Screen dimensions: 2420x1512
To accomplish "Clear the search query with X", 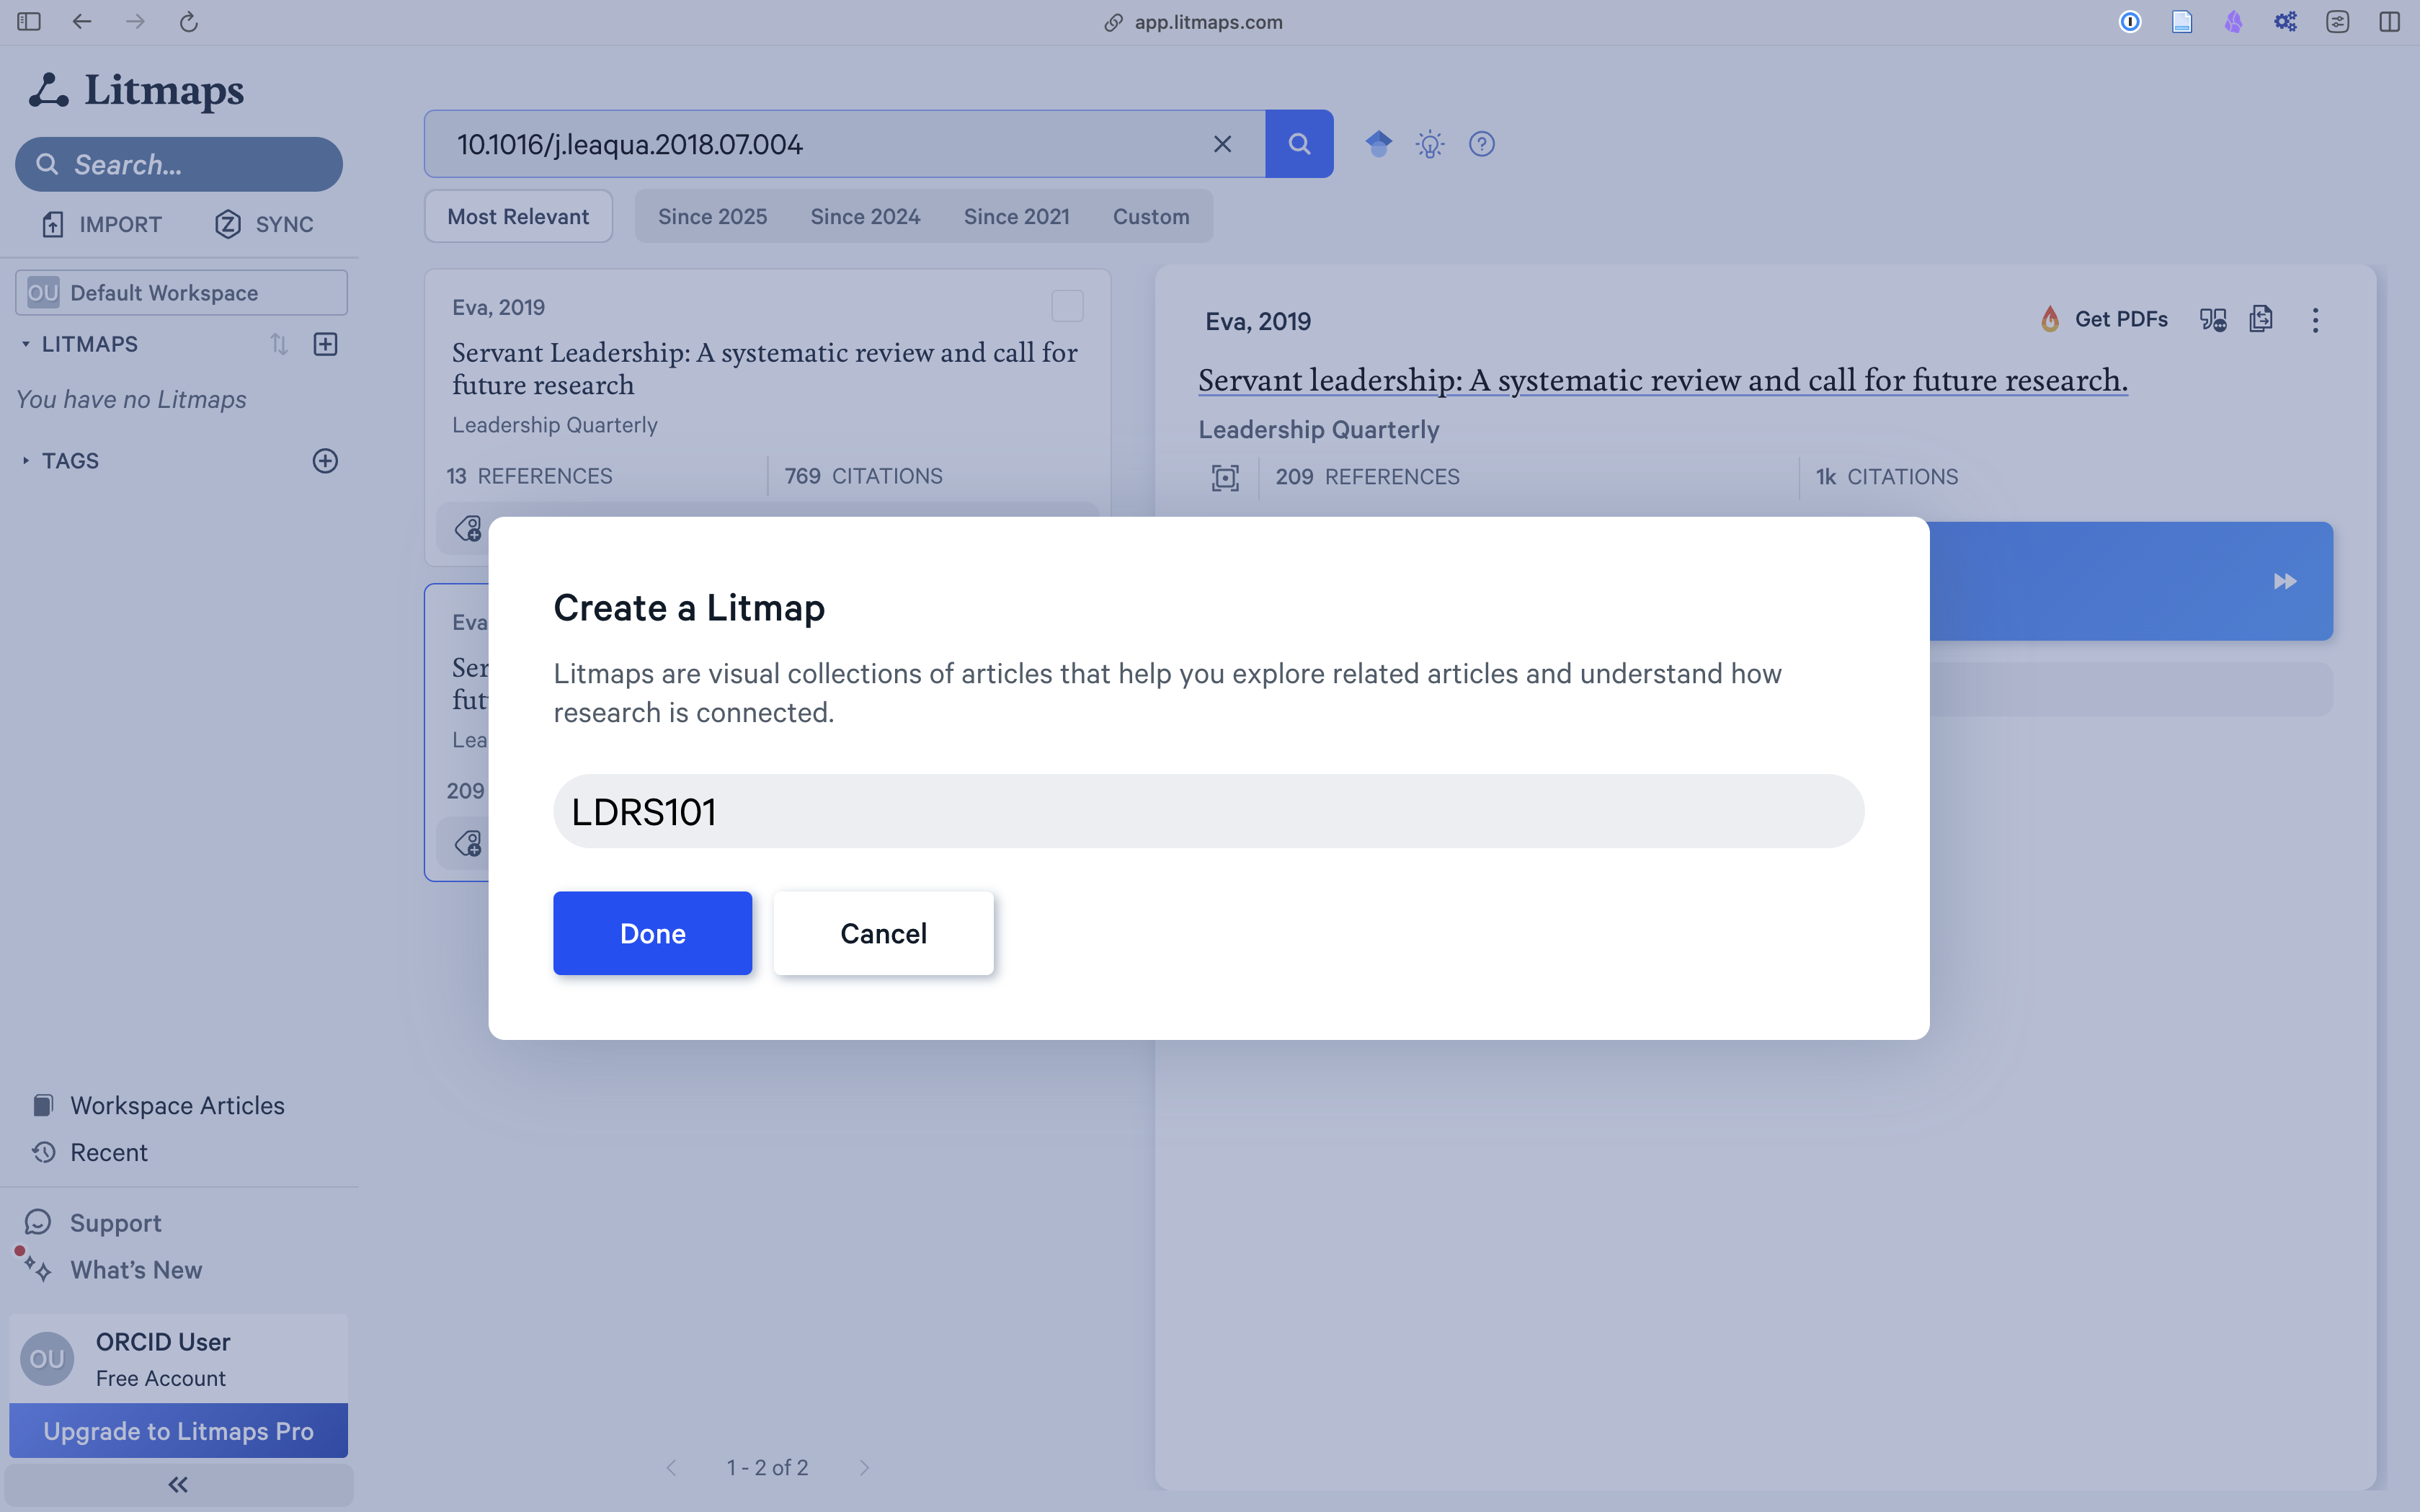I will [1222, 144].
